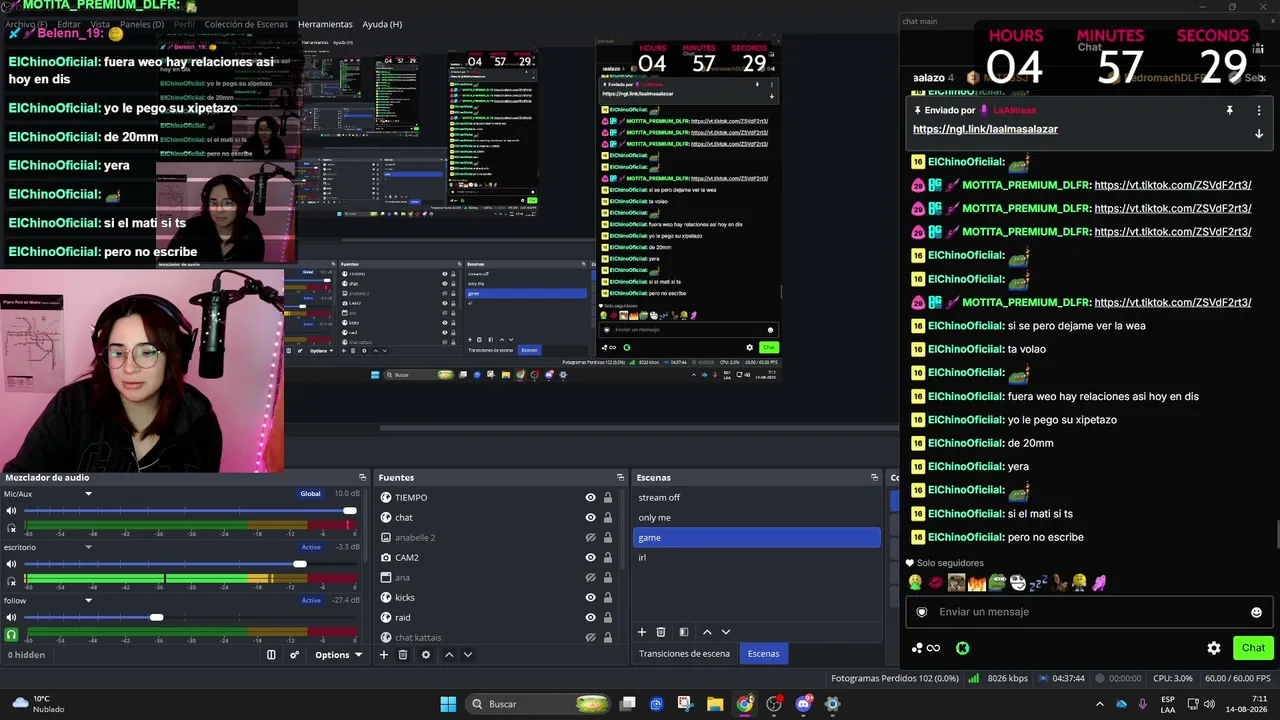Switch to the Transiciones de escena tab
Image resolution: width=1280 pixels, height=720 pixels.
pyautogui.click(x=684, y=654)
